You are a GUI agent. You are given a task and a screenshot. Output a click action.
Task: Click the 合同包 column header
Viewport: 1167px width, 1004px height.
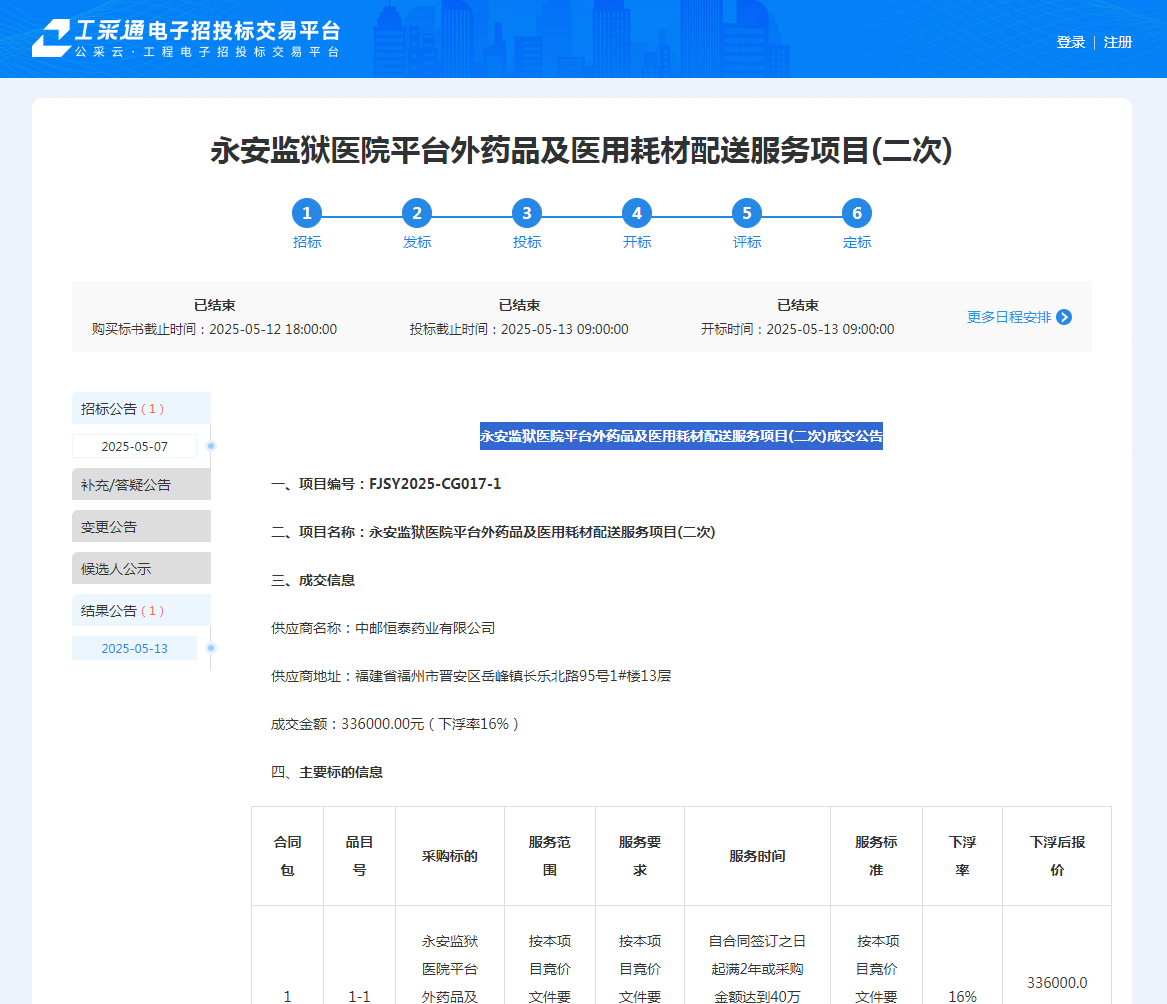pyautogui.click(x=287, y=856)
